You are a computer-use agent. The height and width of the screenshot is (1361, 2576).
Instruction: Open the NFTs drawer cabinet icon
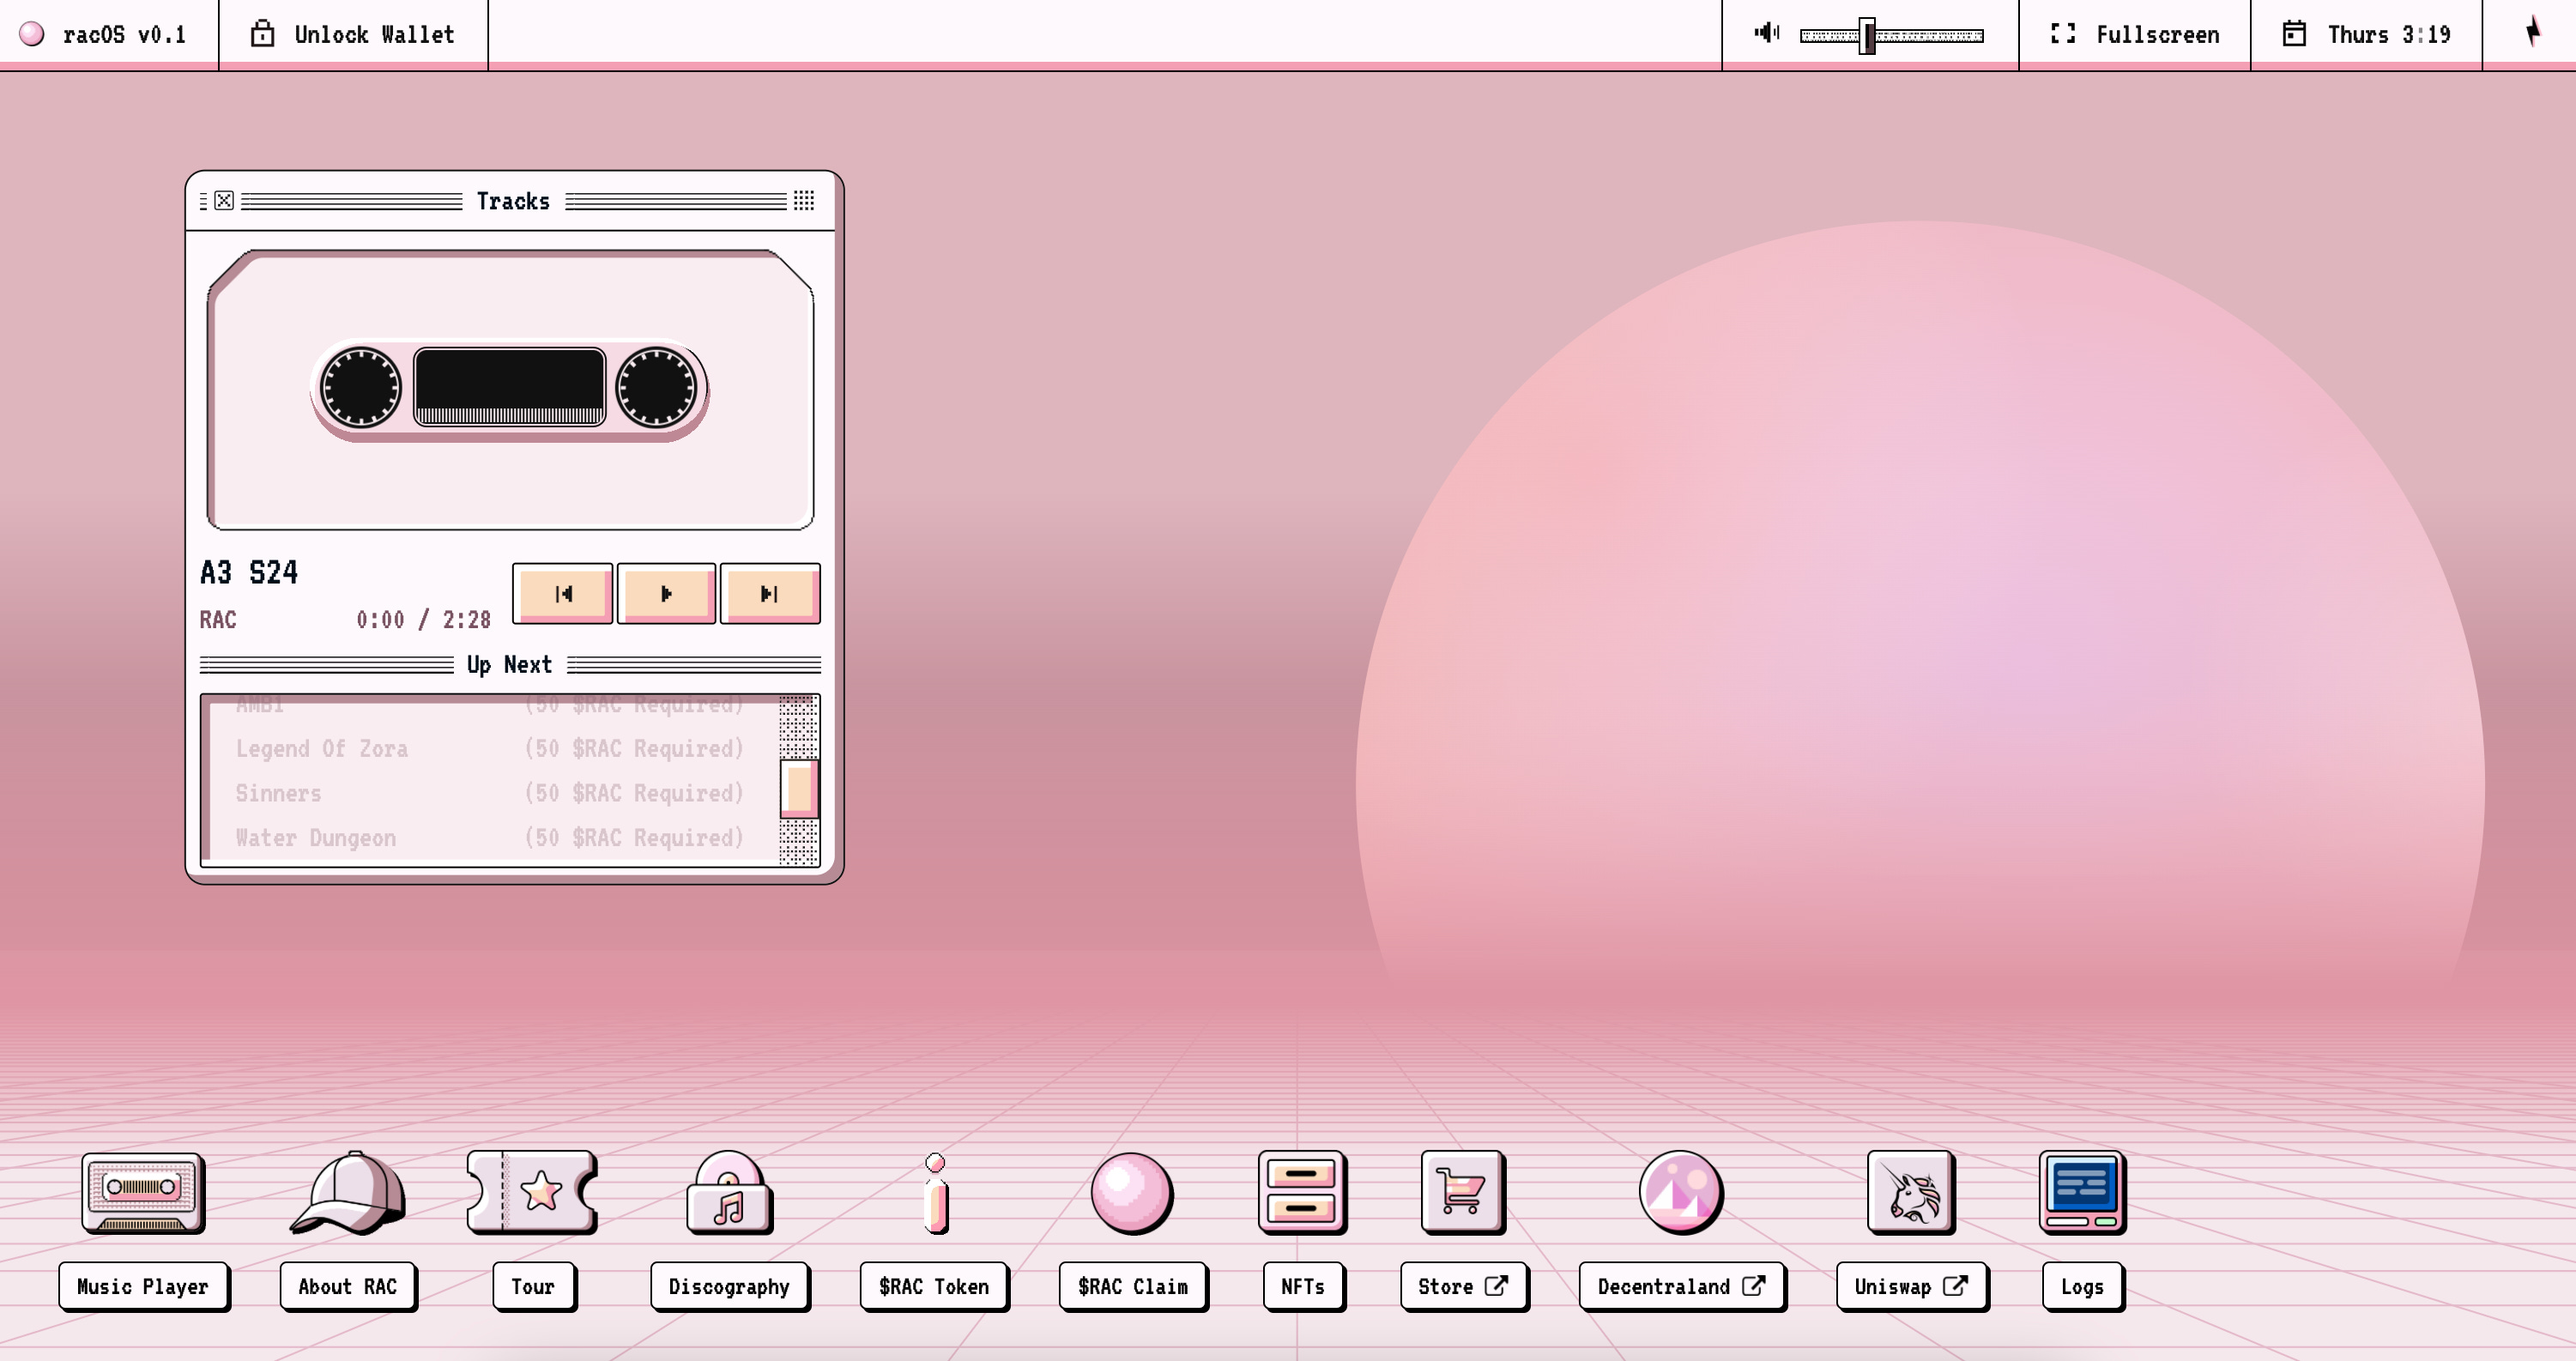(x=1302, y=1192)
